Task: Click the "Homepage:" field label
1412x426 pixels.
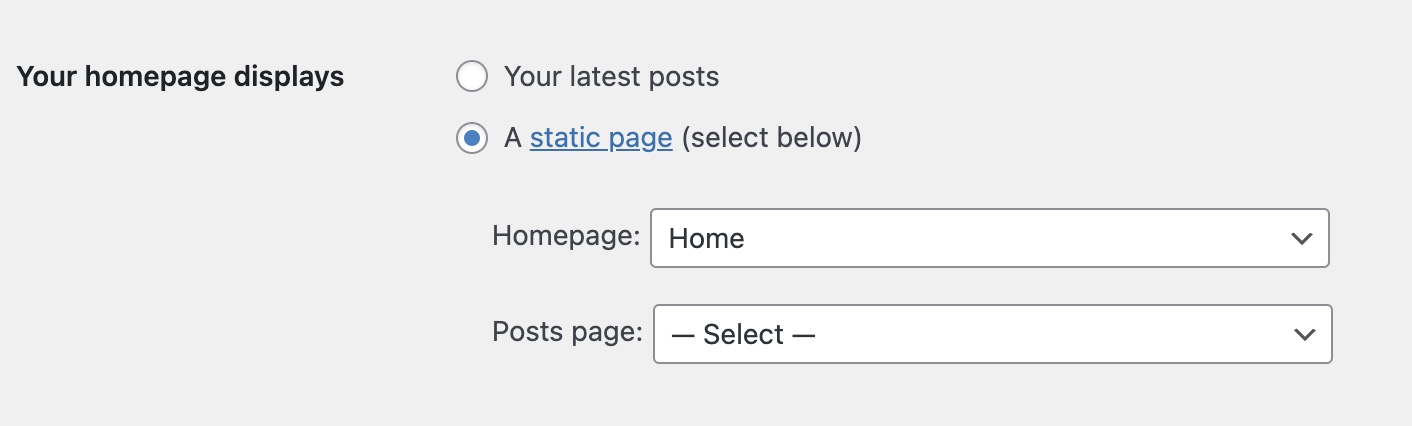Action: (x=566, y=236)
